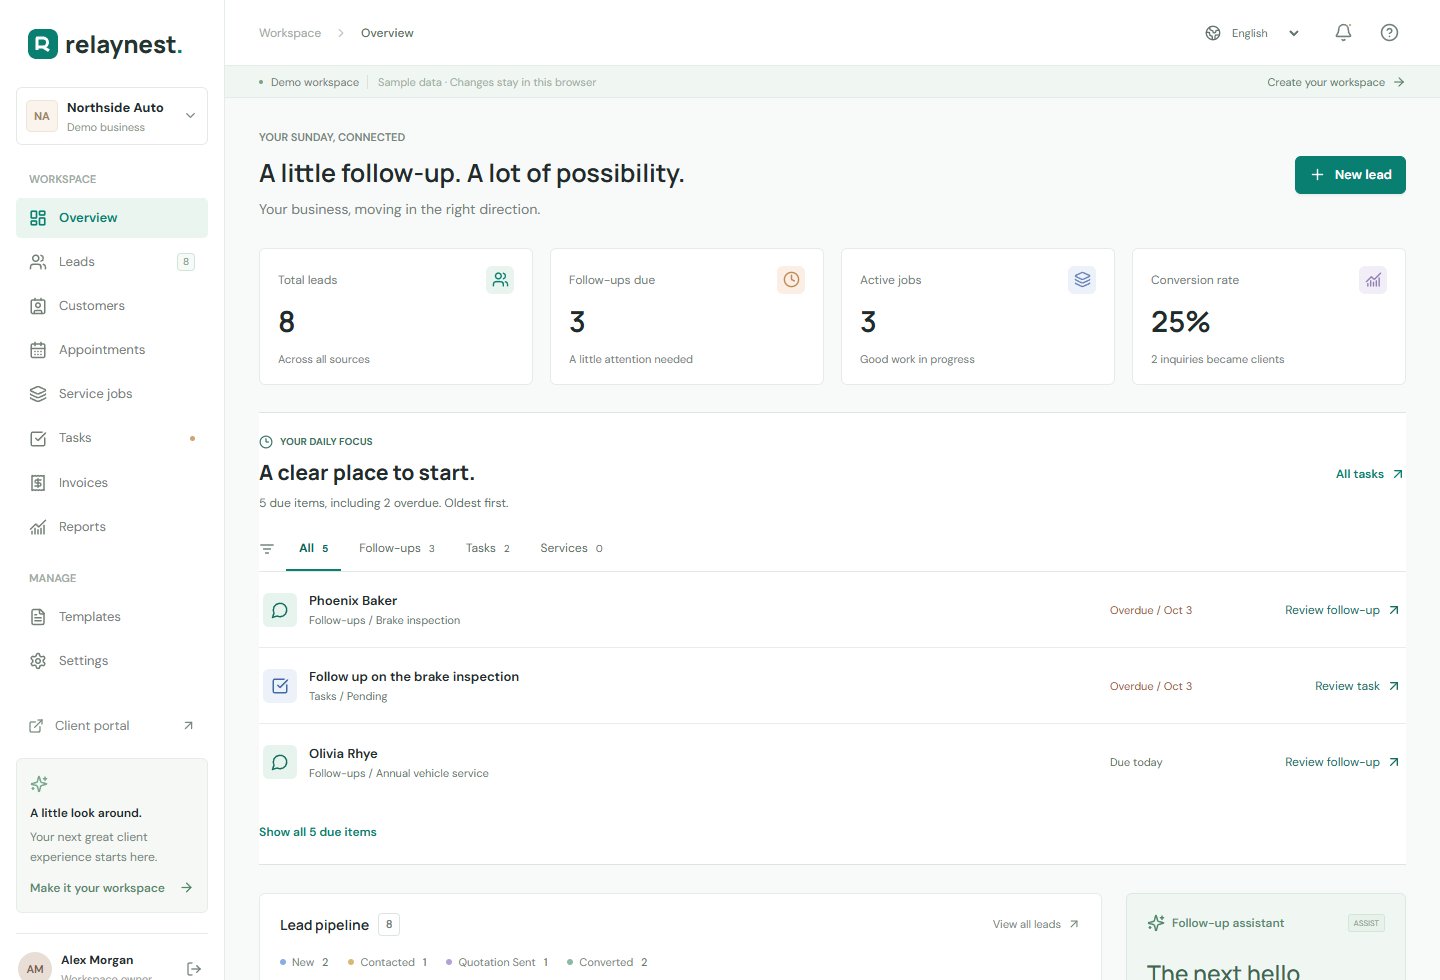
Task: Click the Alex Morgan user name
Action: tap(97, 960)
